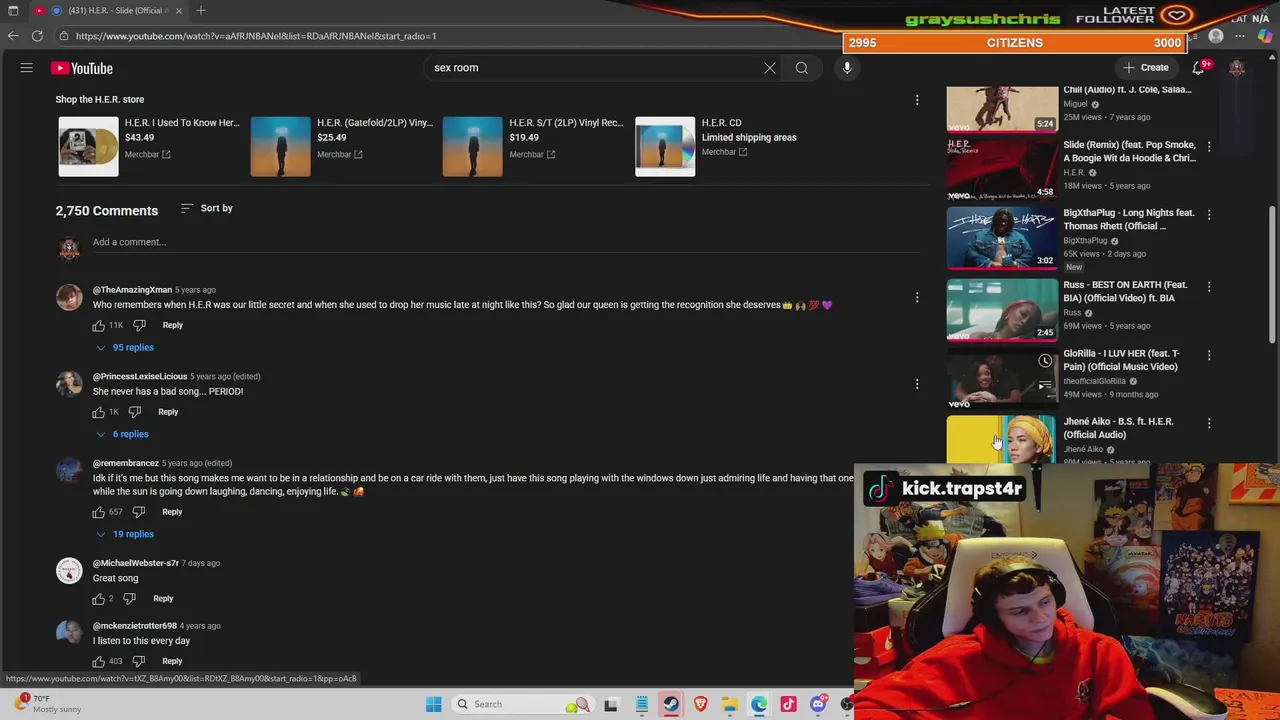Play BigXthaPlug Long Nights video
Image resolution: width=1280 pixels, height=720 pixels.
1002,238
